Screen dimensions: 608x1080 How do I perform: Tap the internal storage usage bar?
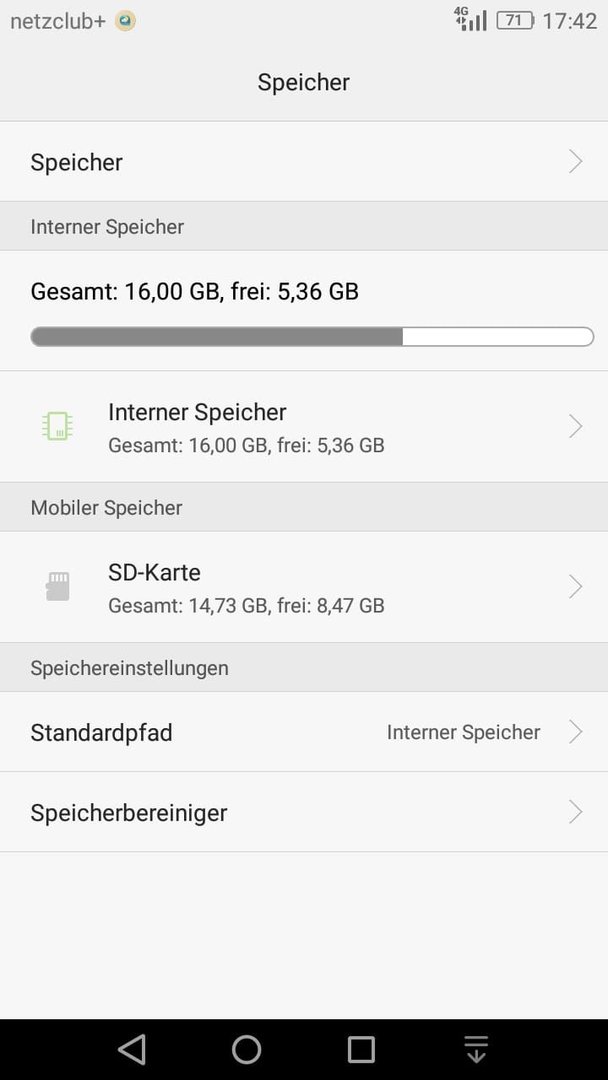pos(312,337)
